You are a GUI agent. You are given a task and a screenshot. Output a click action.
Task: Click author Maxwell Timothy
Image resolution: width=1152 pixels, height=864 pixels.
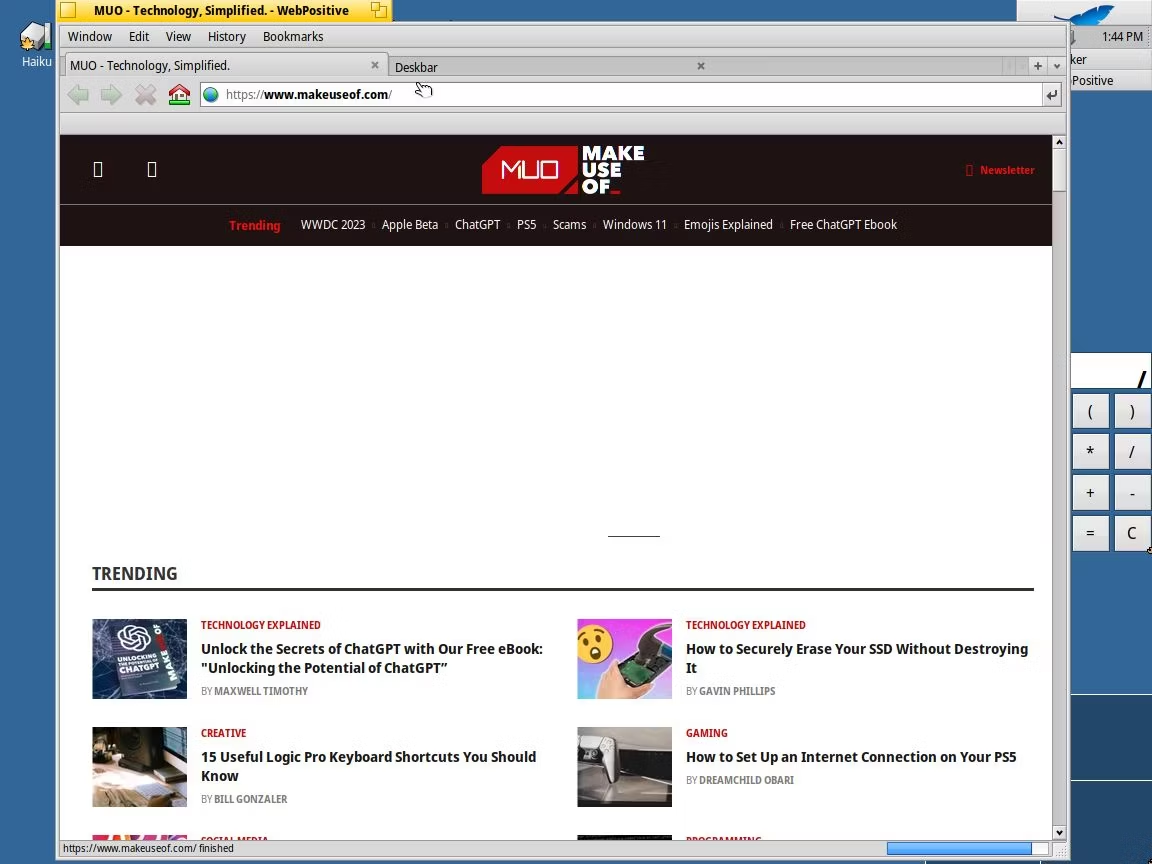(x=261, y=691)
